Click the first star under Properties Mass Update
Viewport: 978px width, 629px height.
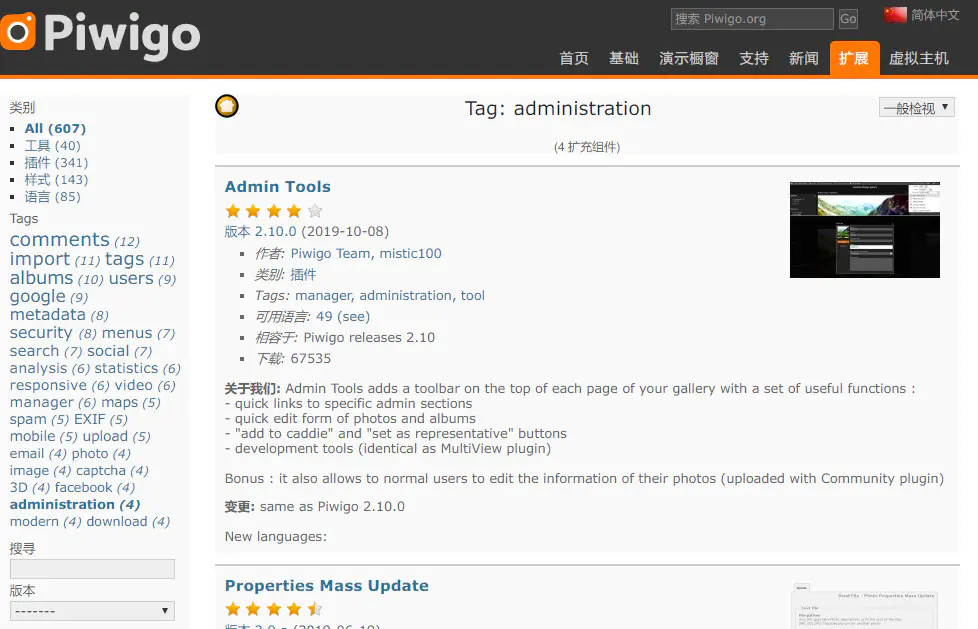click(232, 606)
